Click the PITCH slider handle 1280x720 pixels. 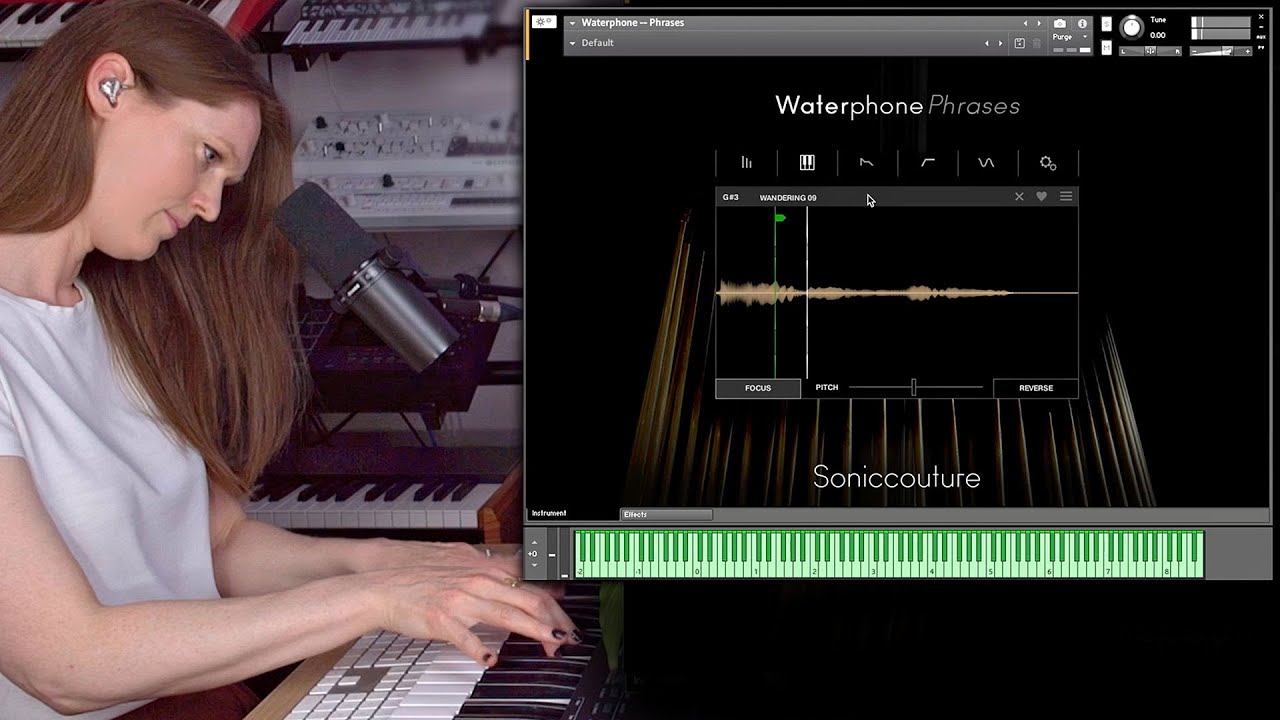pos(913,387)
